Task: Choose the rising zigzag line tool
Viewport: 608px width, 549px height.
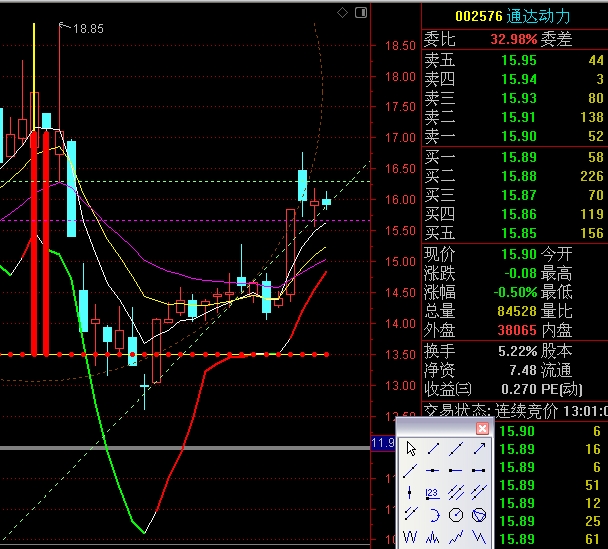Action: (x=456, y=537)
